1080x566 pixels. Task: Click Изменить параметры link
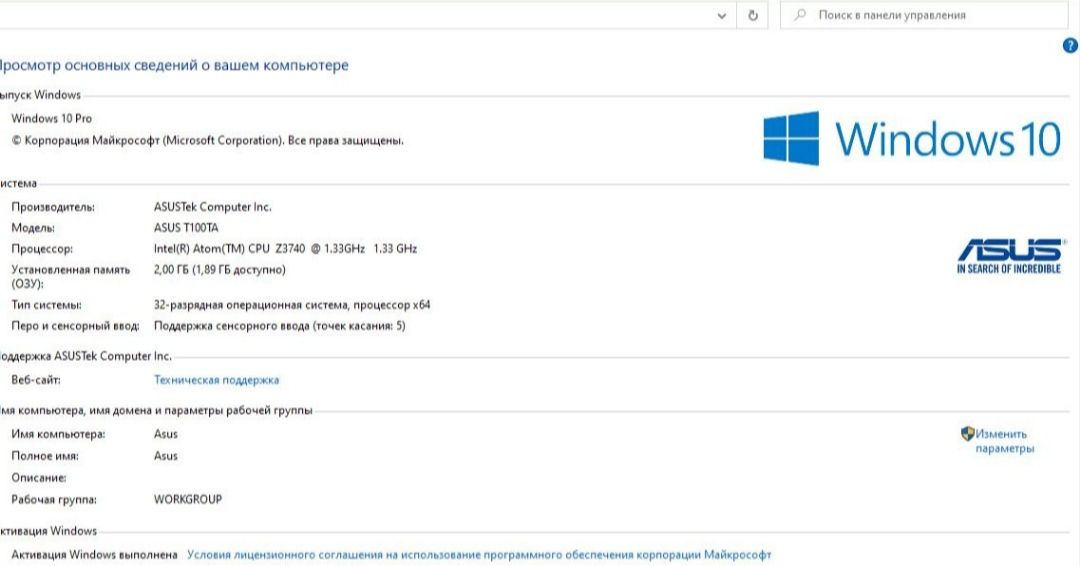click(1004, 441)
